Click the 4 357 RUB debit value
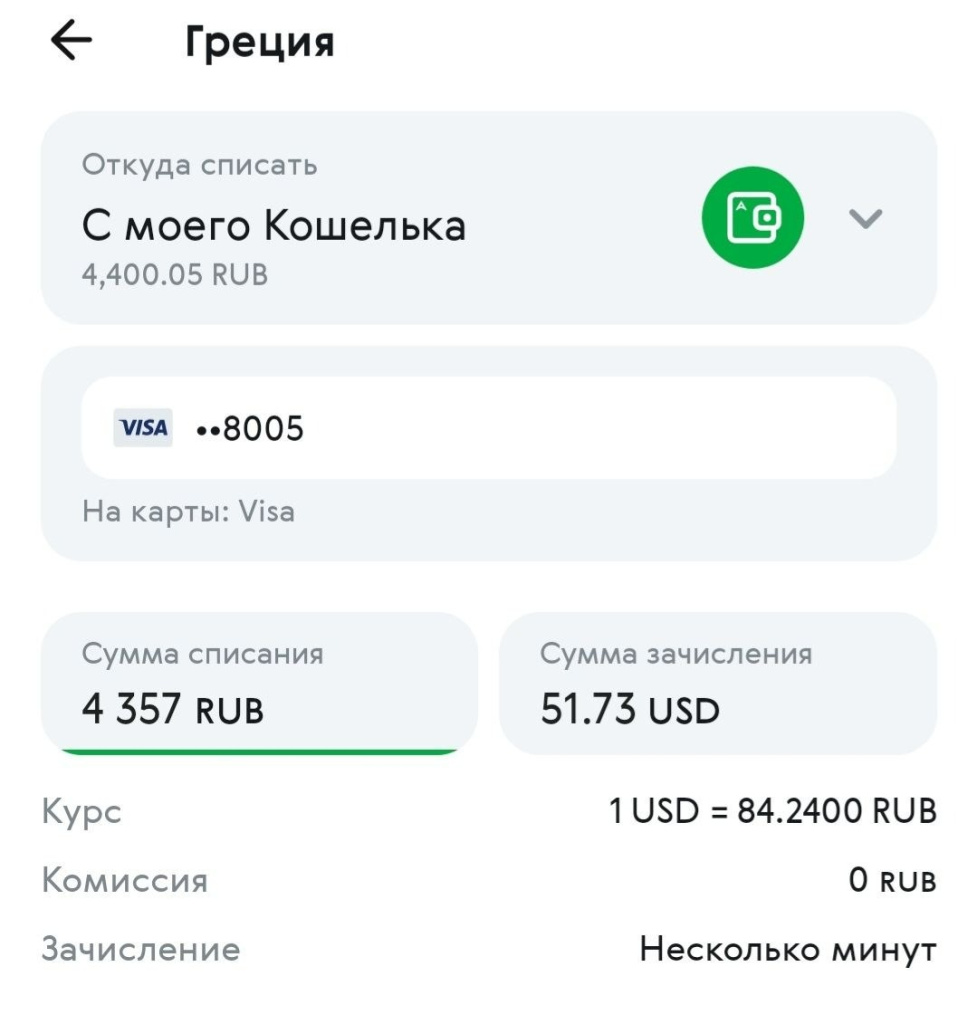Image resolution: width=977 pixels, height=1024 pixels. [x=173, y=709]
